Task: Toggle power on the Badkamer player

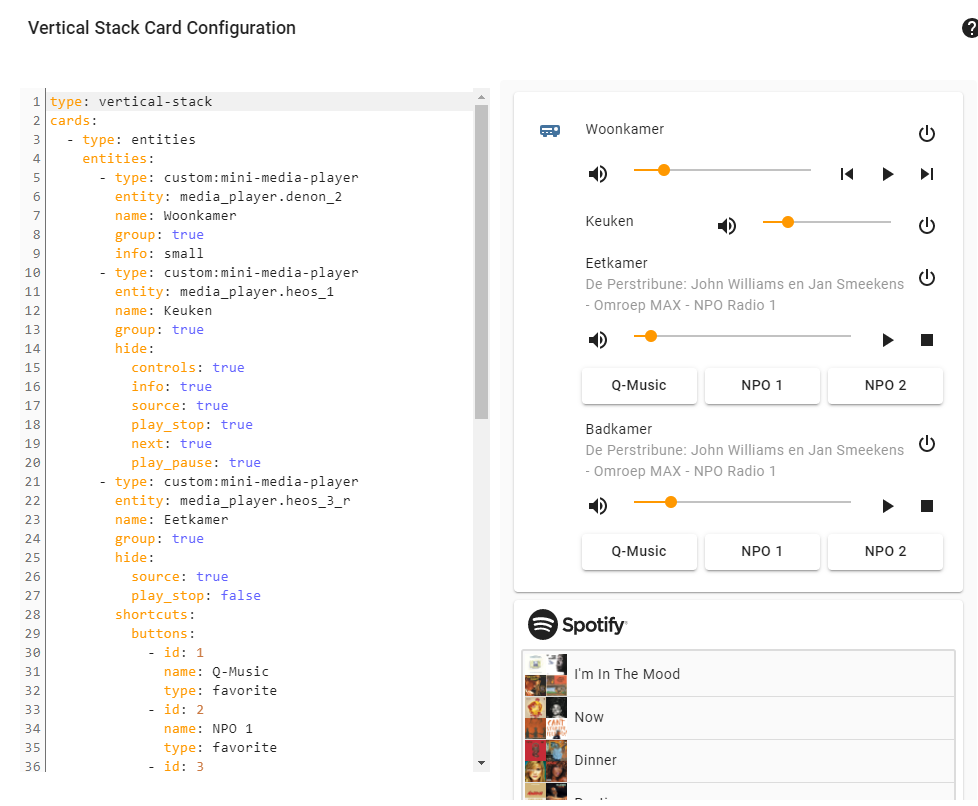Action: pyautogui.click(x=926, y=443)
